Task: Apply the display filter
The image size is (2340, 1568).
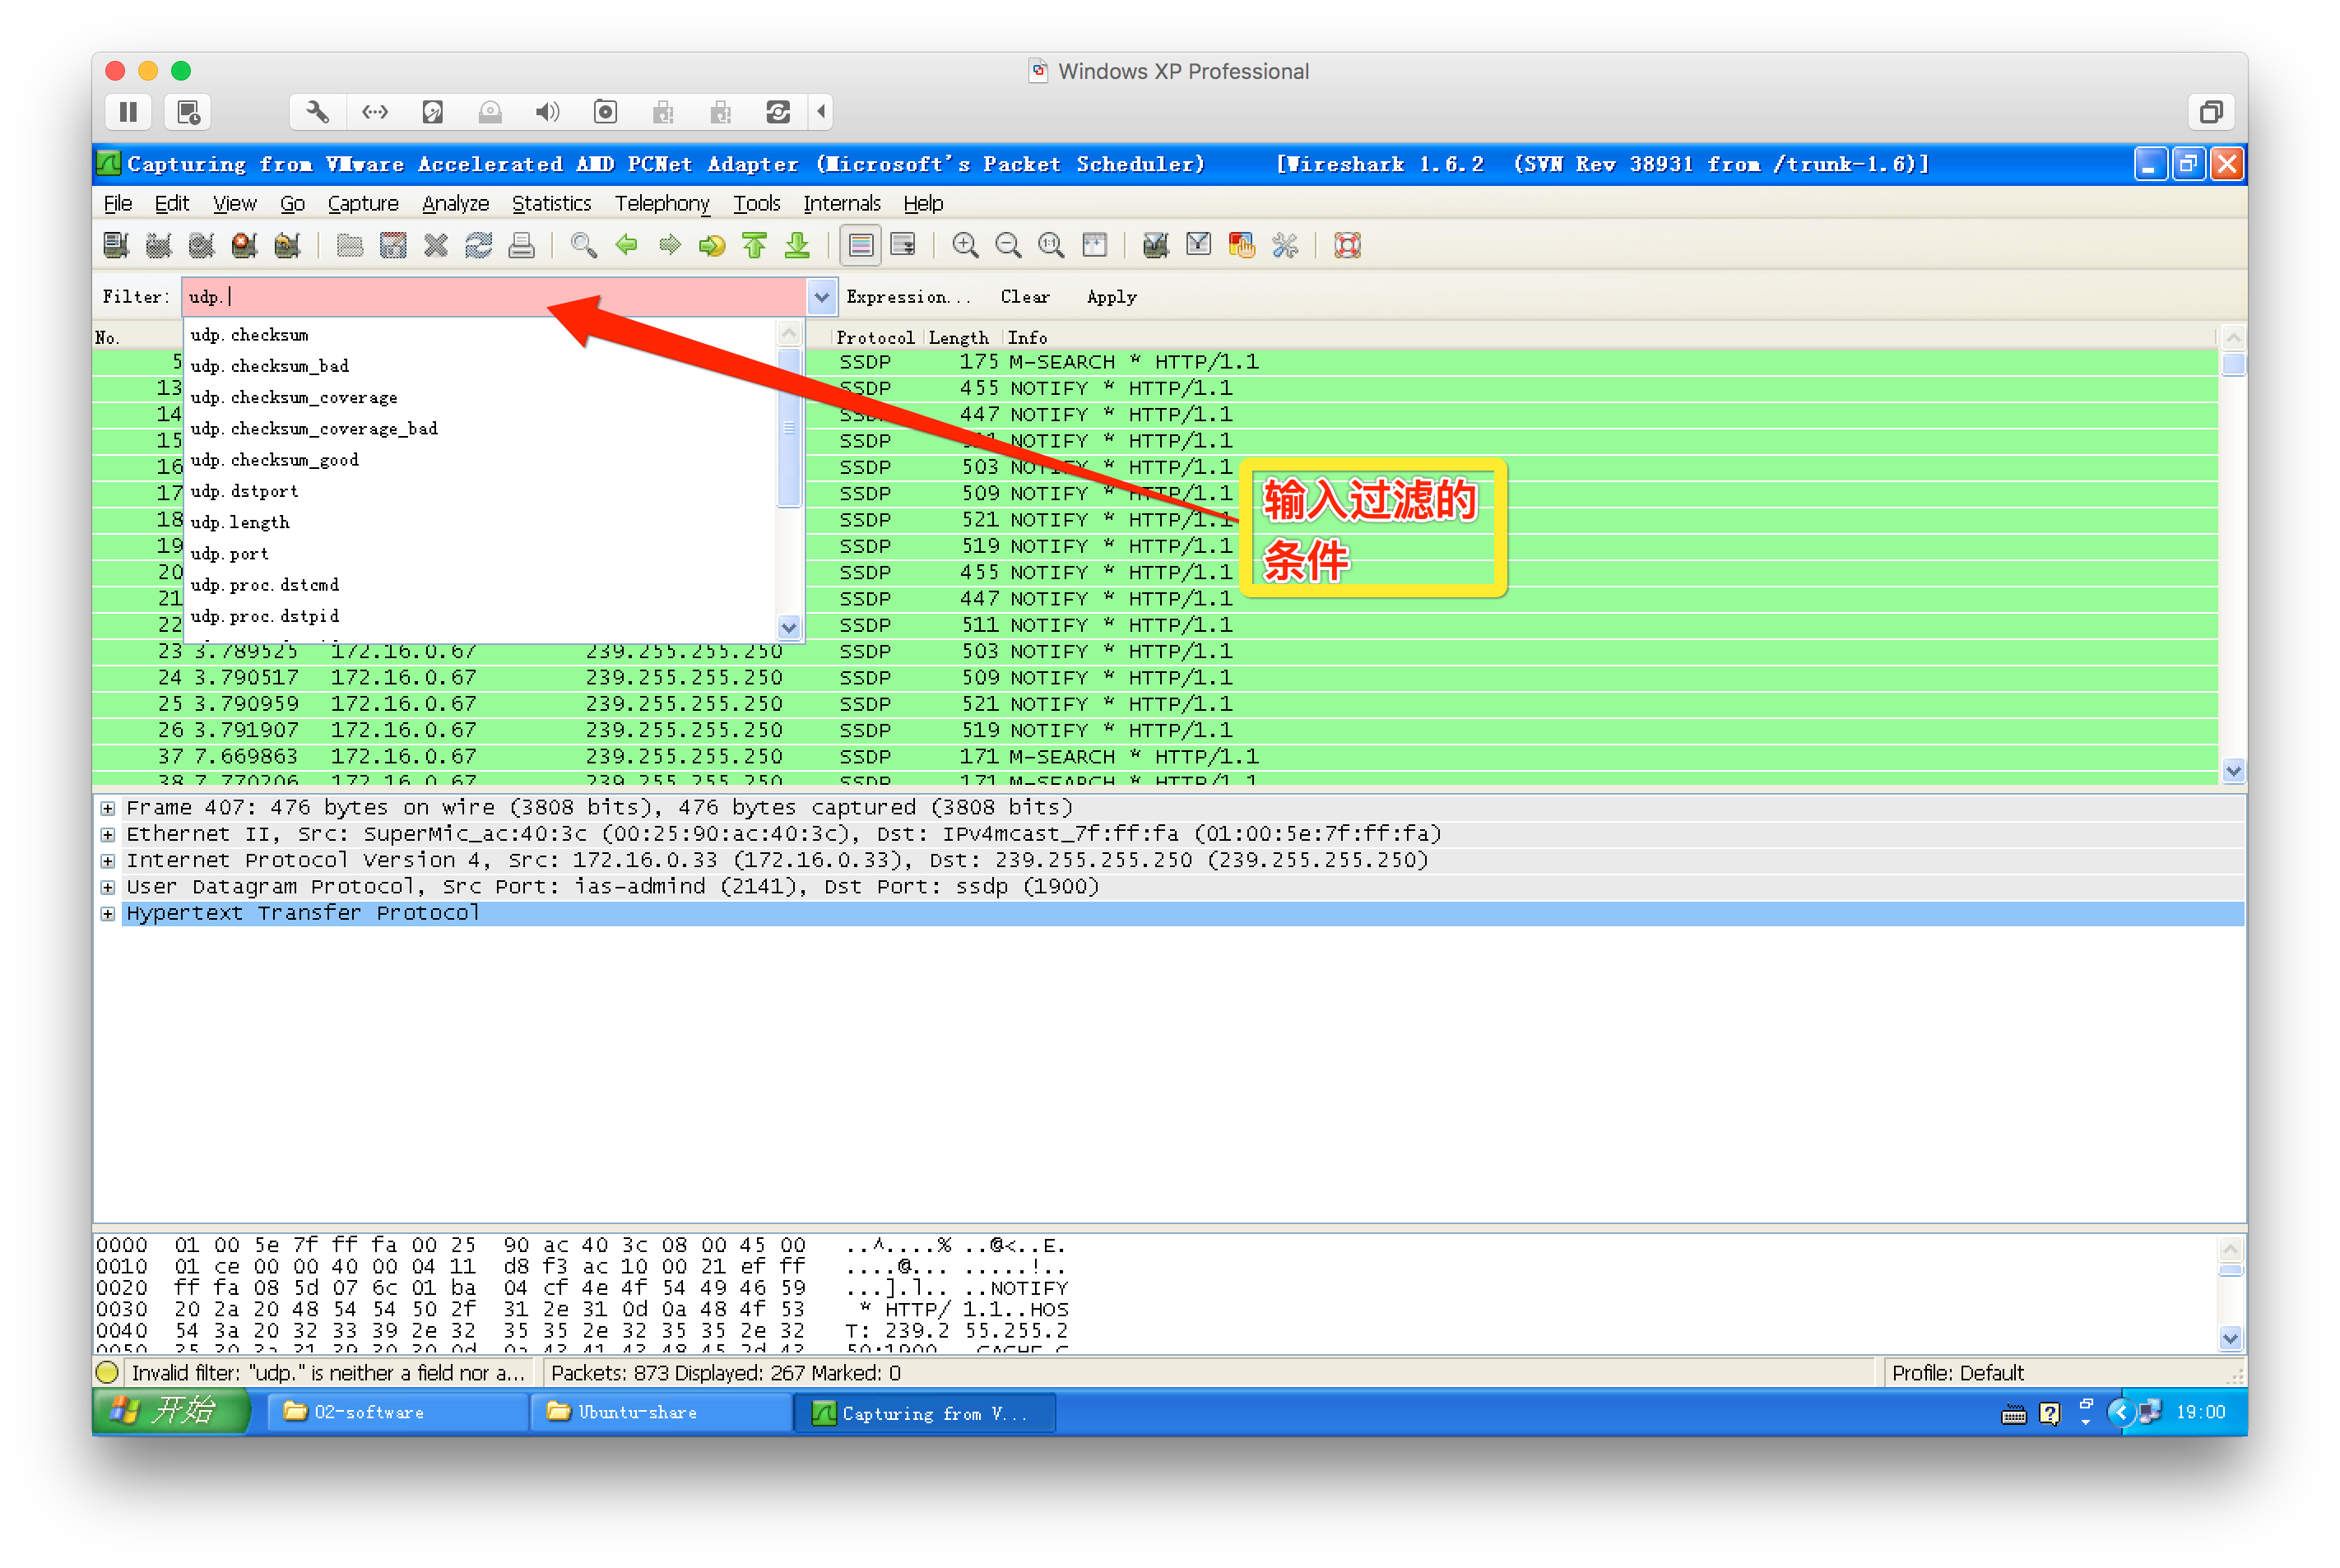Action: (x=1111, y=297)
